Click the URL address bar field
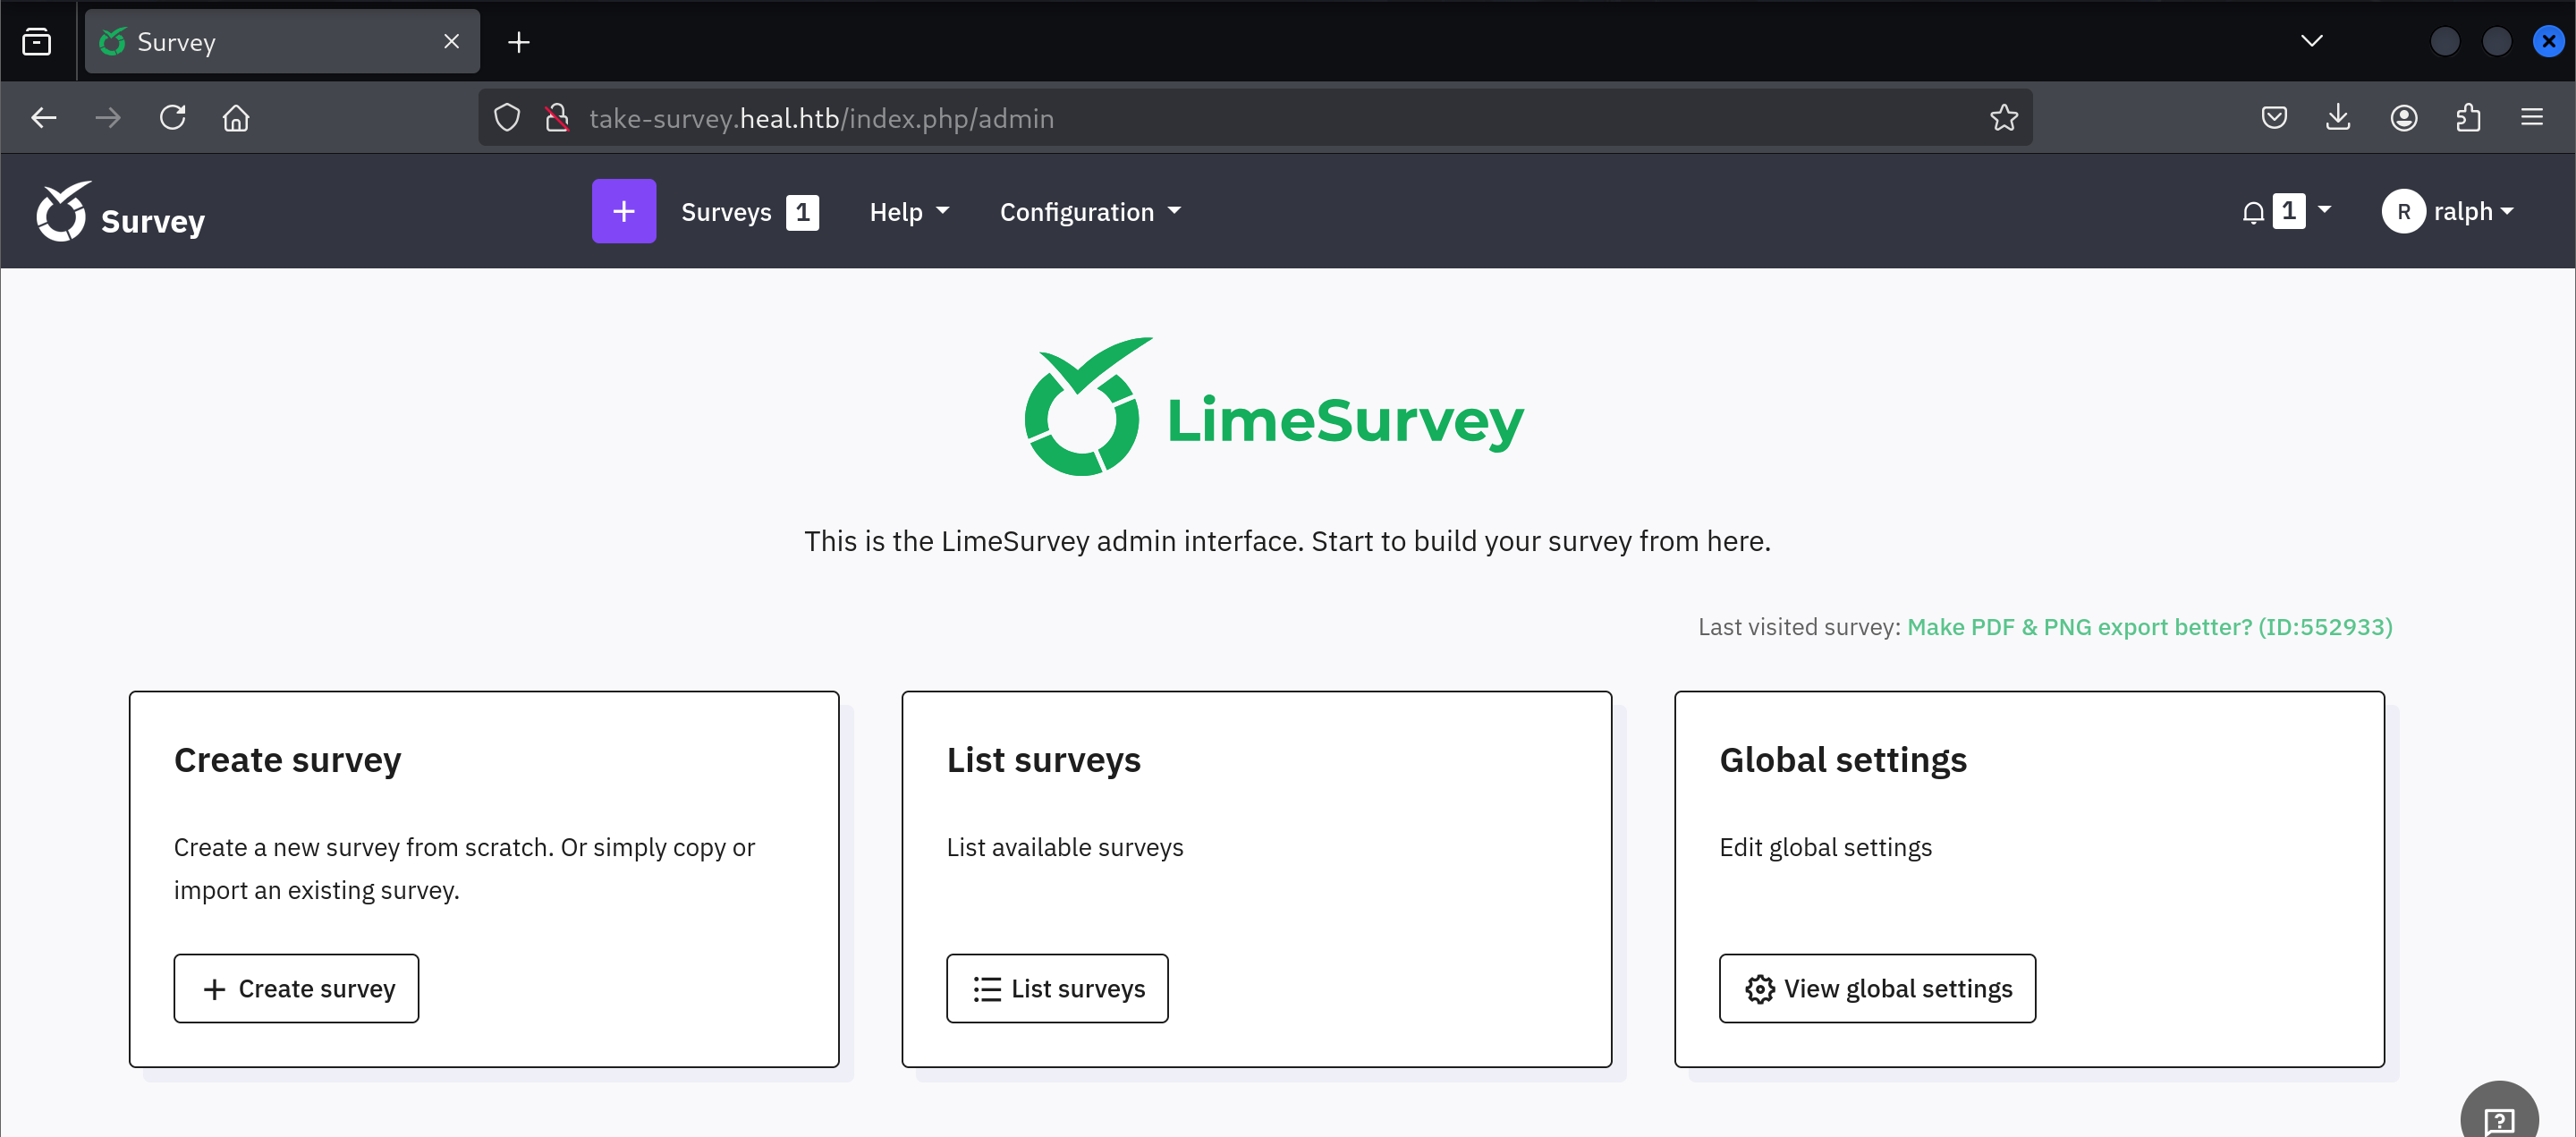 (x=1200, y=118)
